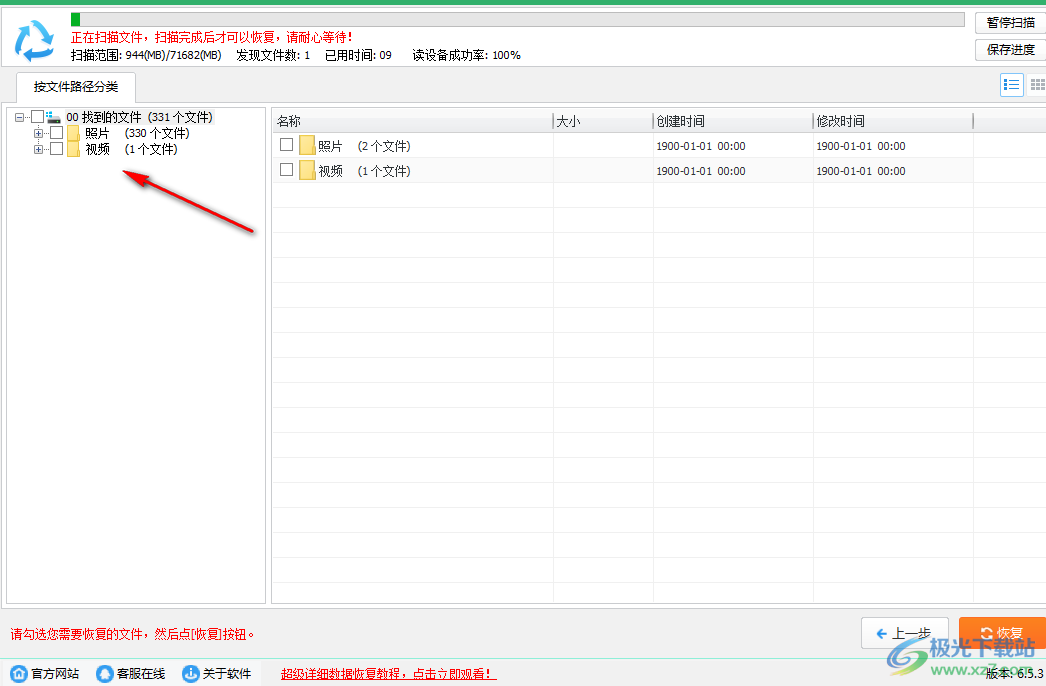Image resolution: width=1046 pixels, height=686 pixels.
Task: Click the scan progress bar
Action: [518, 19]
